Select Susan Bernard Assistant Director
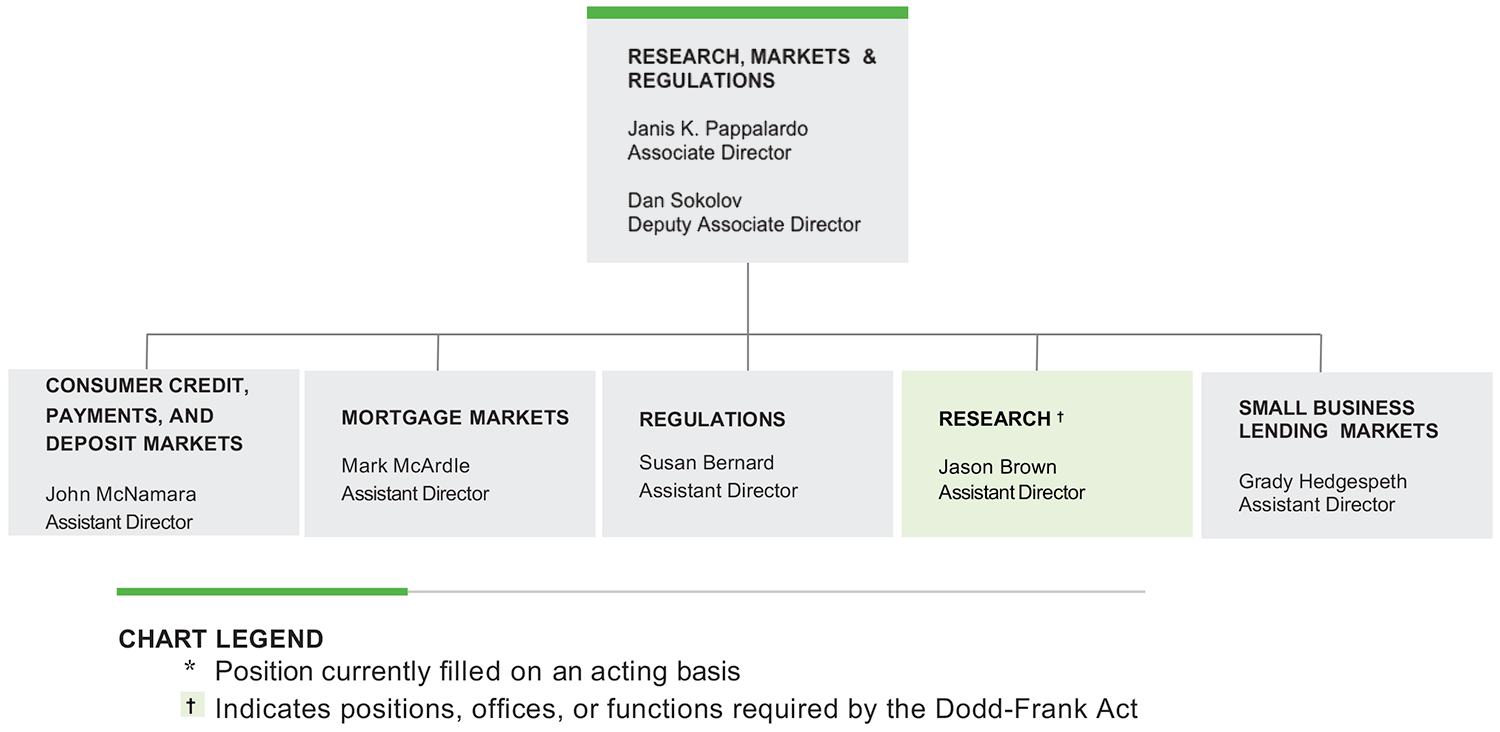Viewport: 1500px width, 732px height. pos(718,477)
